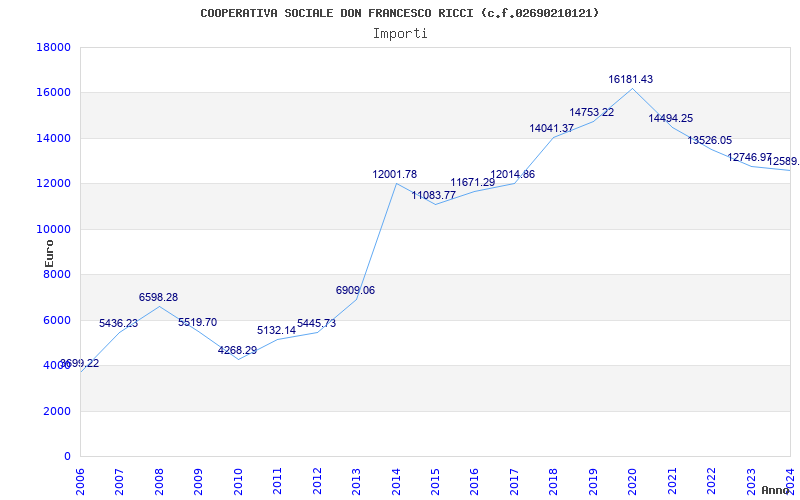Click the 2015 year label

pos(435,482)
